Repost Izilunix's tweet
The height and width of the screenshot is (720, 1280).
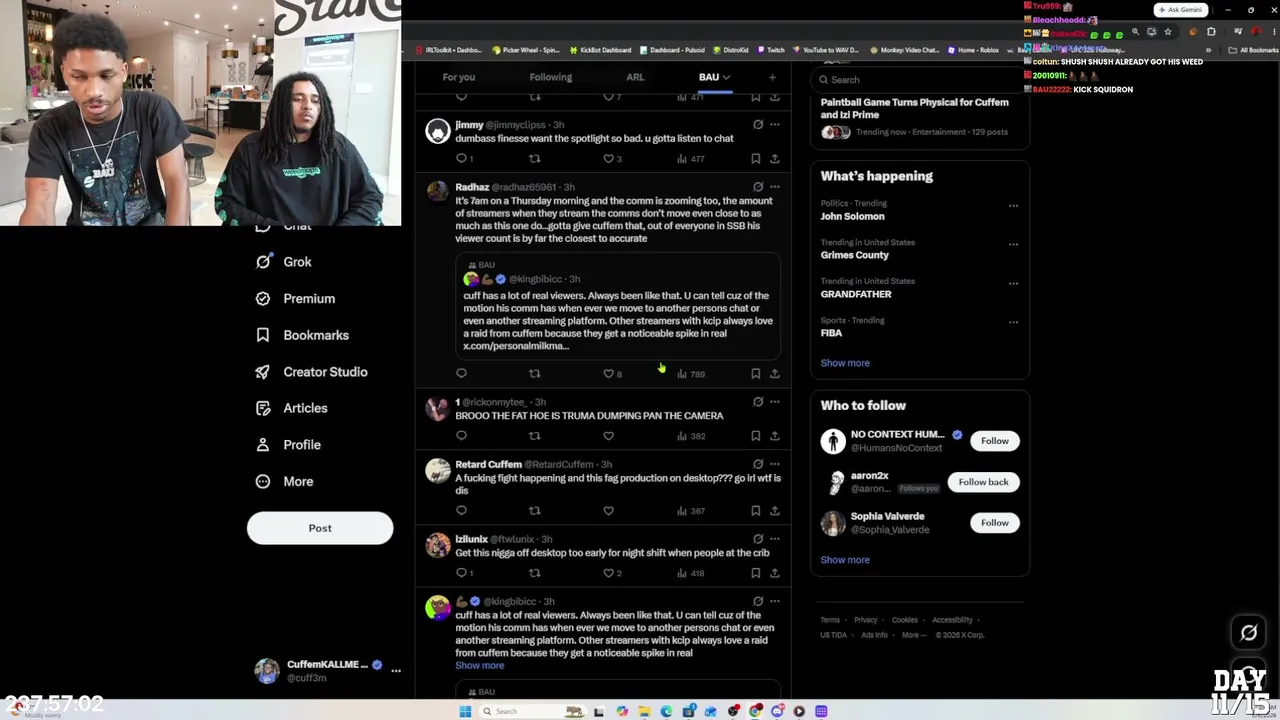[535, 573]
